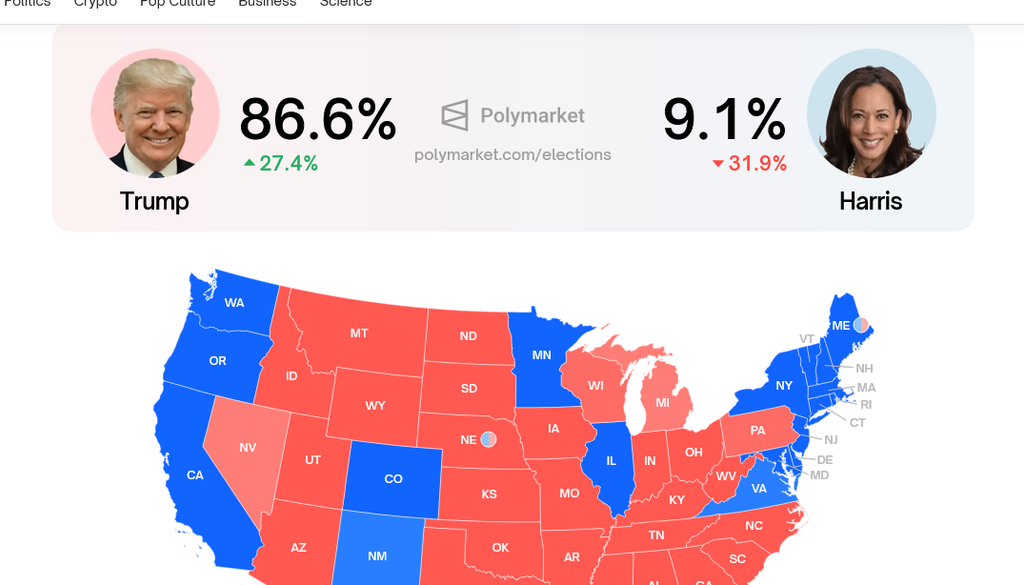This screenshot has height=585, width=1024.
Task: Click Harris's portrait photo
Action: pos(871,113)
